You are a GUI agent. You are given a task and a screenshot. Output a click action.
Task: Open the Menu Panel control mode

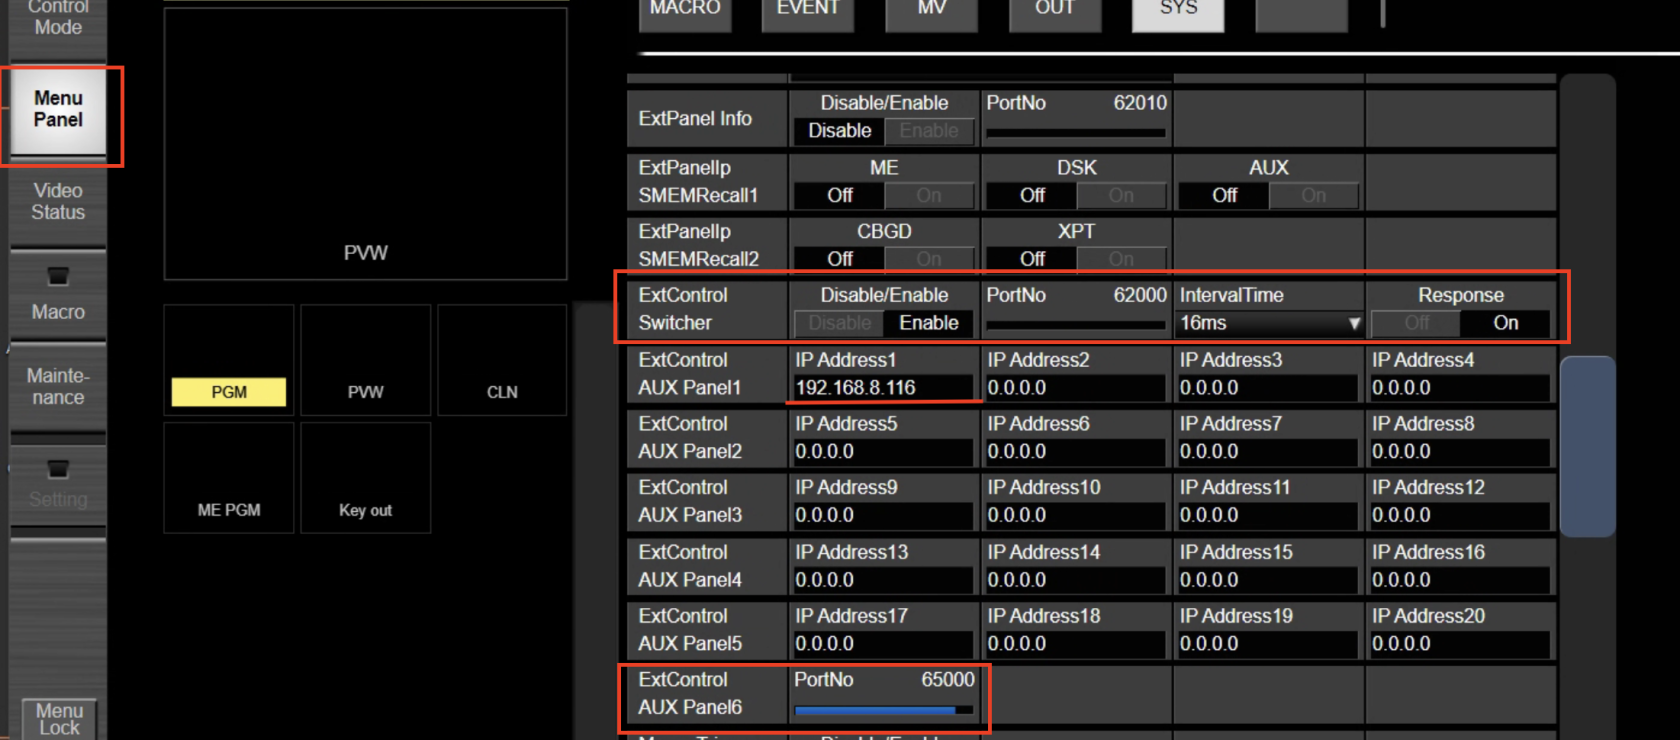[x=58, y=110]
